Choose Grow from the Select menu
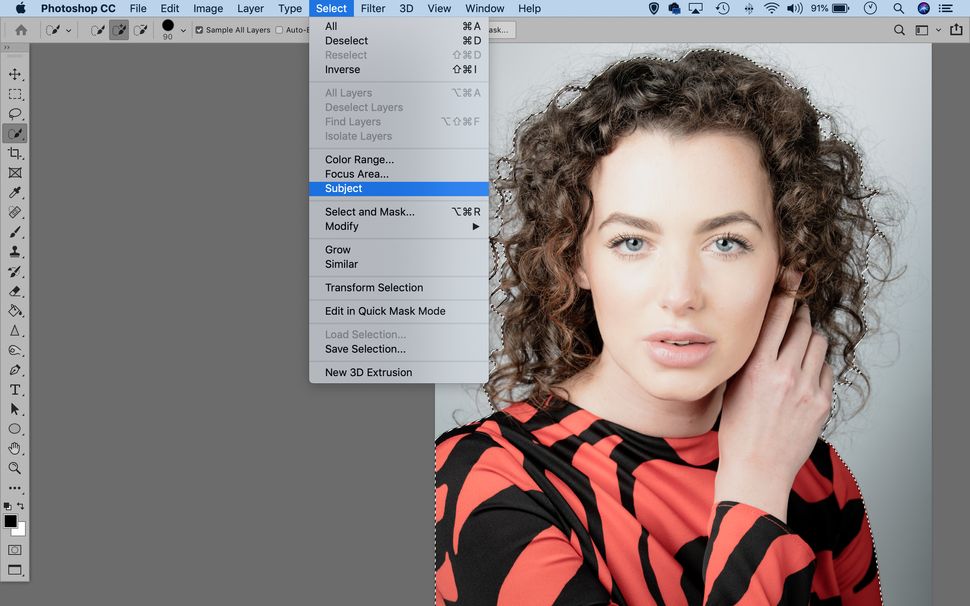The width and height of the screenshot is (970, 606). click(x=399, y=250)
